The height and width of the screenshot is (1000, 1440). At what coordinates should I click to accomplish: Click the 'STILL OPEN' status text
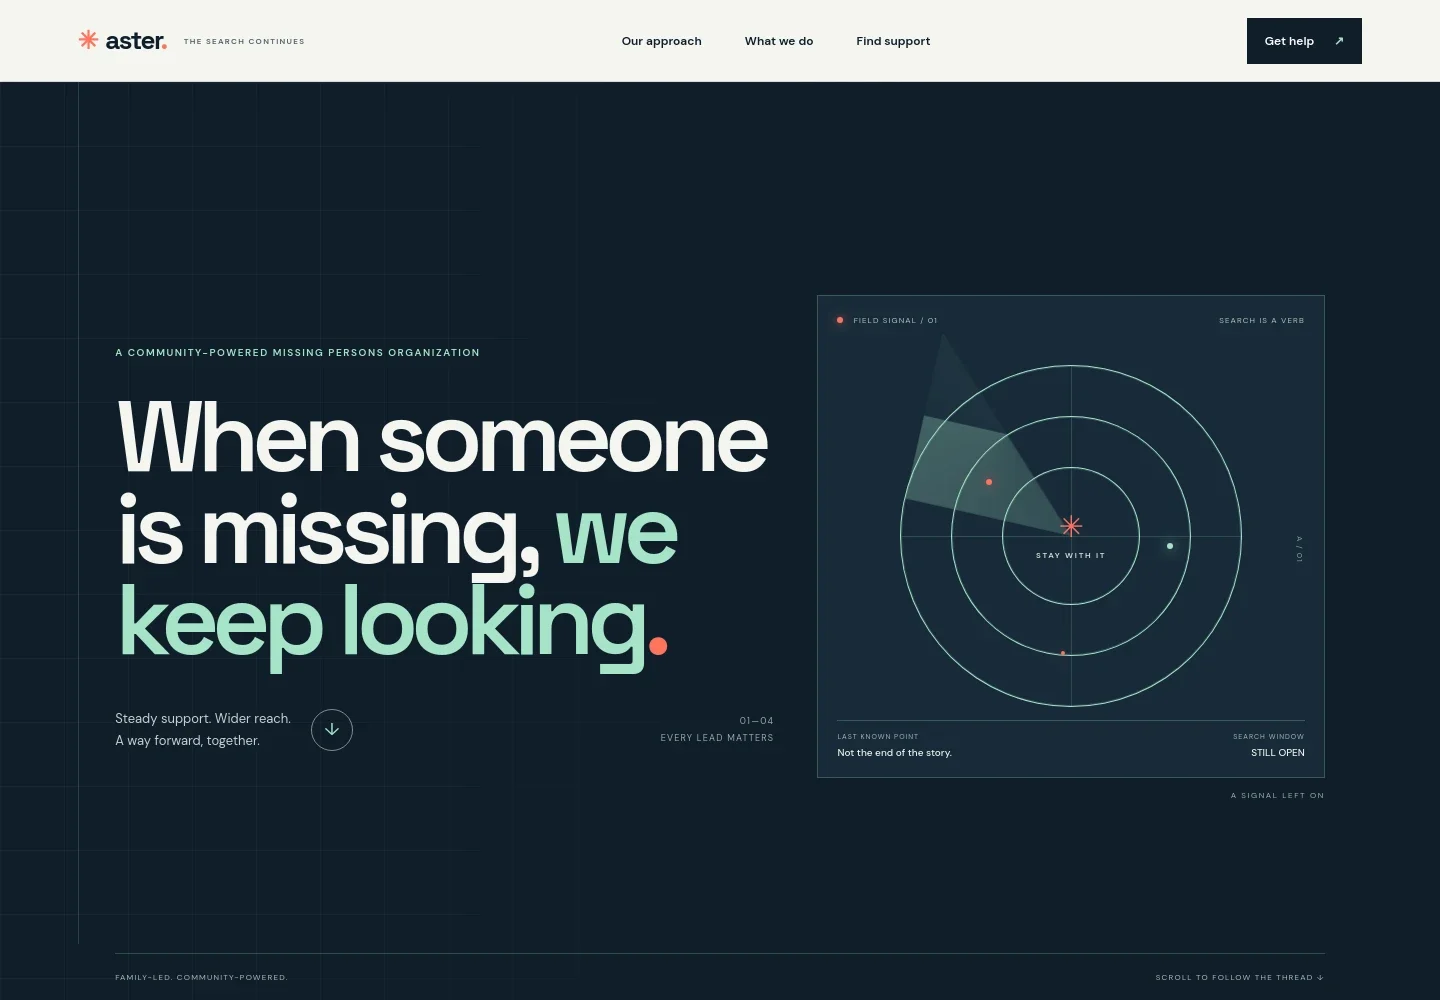pyautogui.click(x=1277, y=753)
